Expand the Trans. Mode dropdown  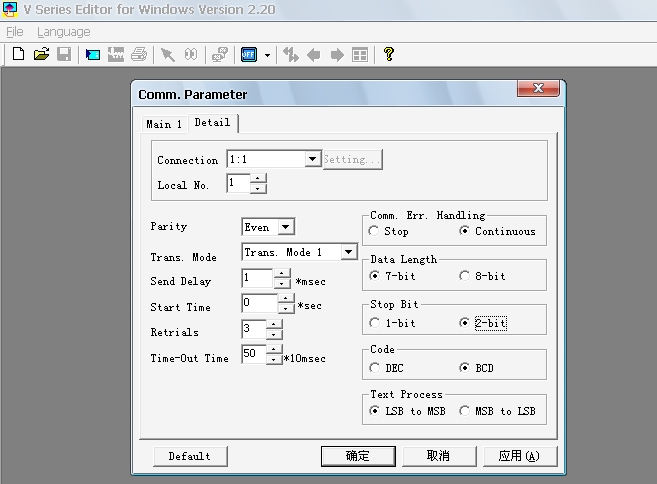(348, 253)
